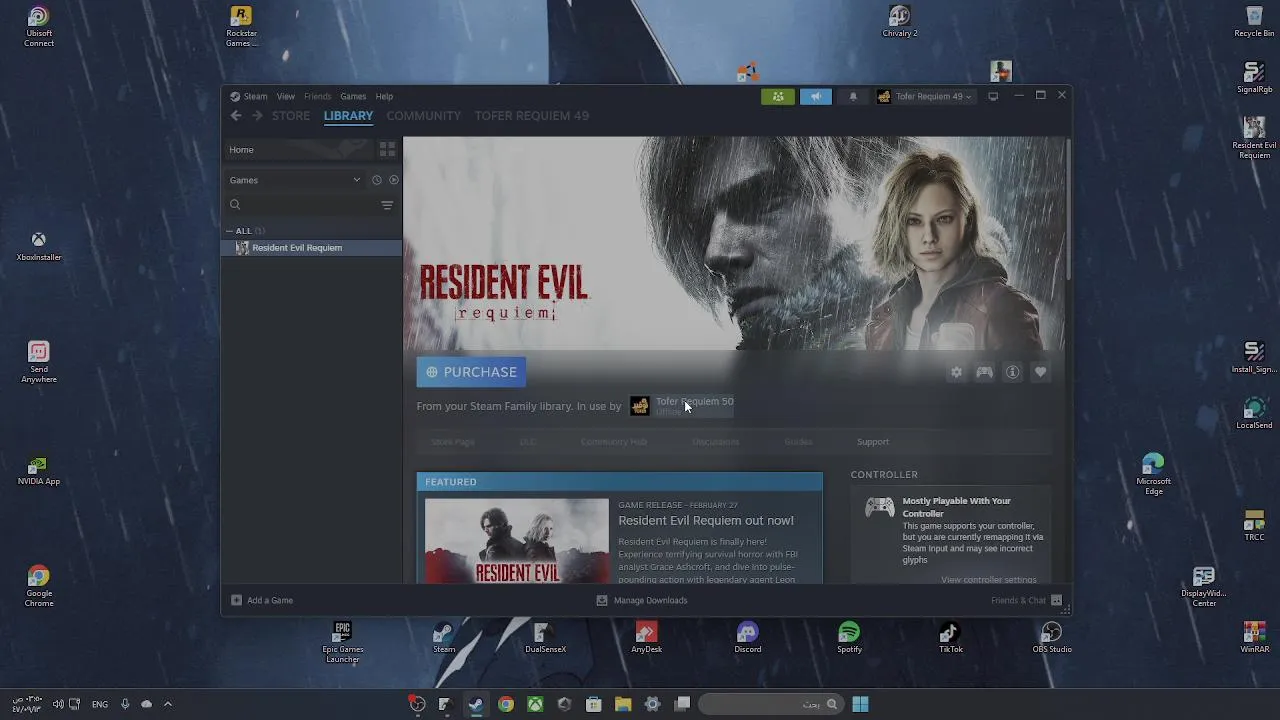Click the Windows Start button
Screen dimensions: 1280x720
point(860,704)
